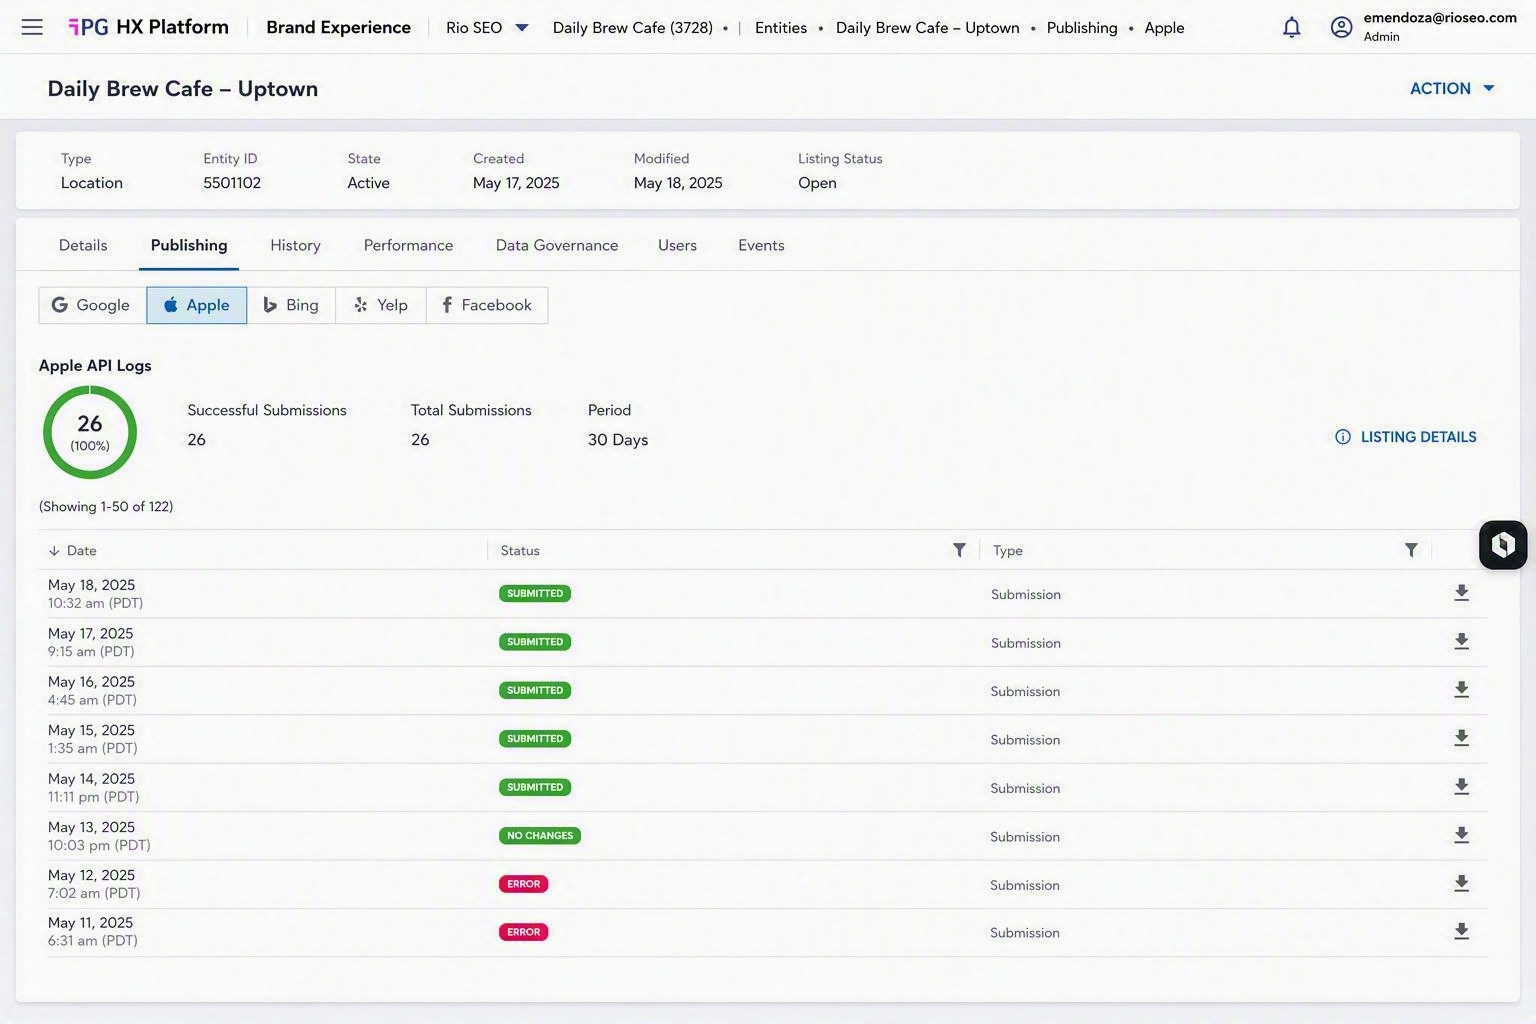Download the May 16, 2025 log
The height and width of the screenshot is (1024, 1536).
click(1461, 690)
